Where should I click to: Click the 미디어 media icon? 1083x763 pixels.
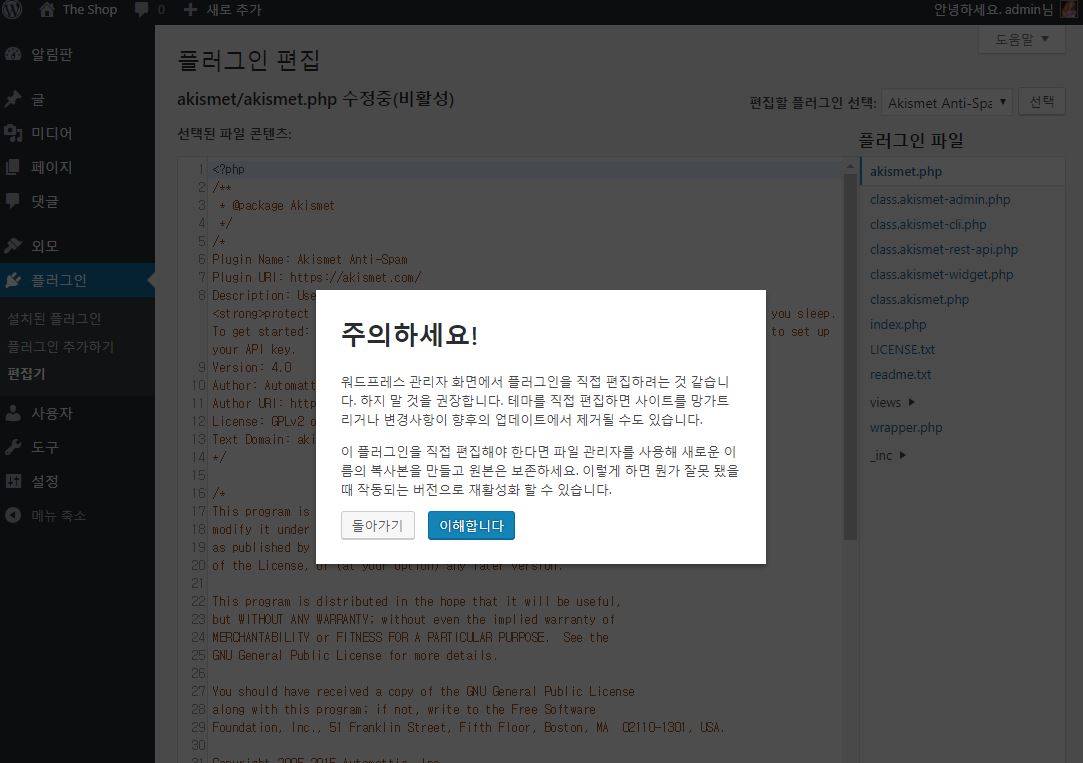[x=13, y=133]
